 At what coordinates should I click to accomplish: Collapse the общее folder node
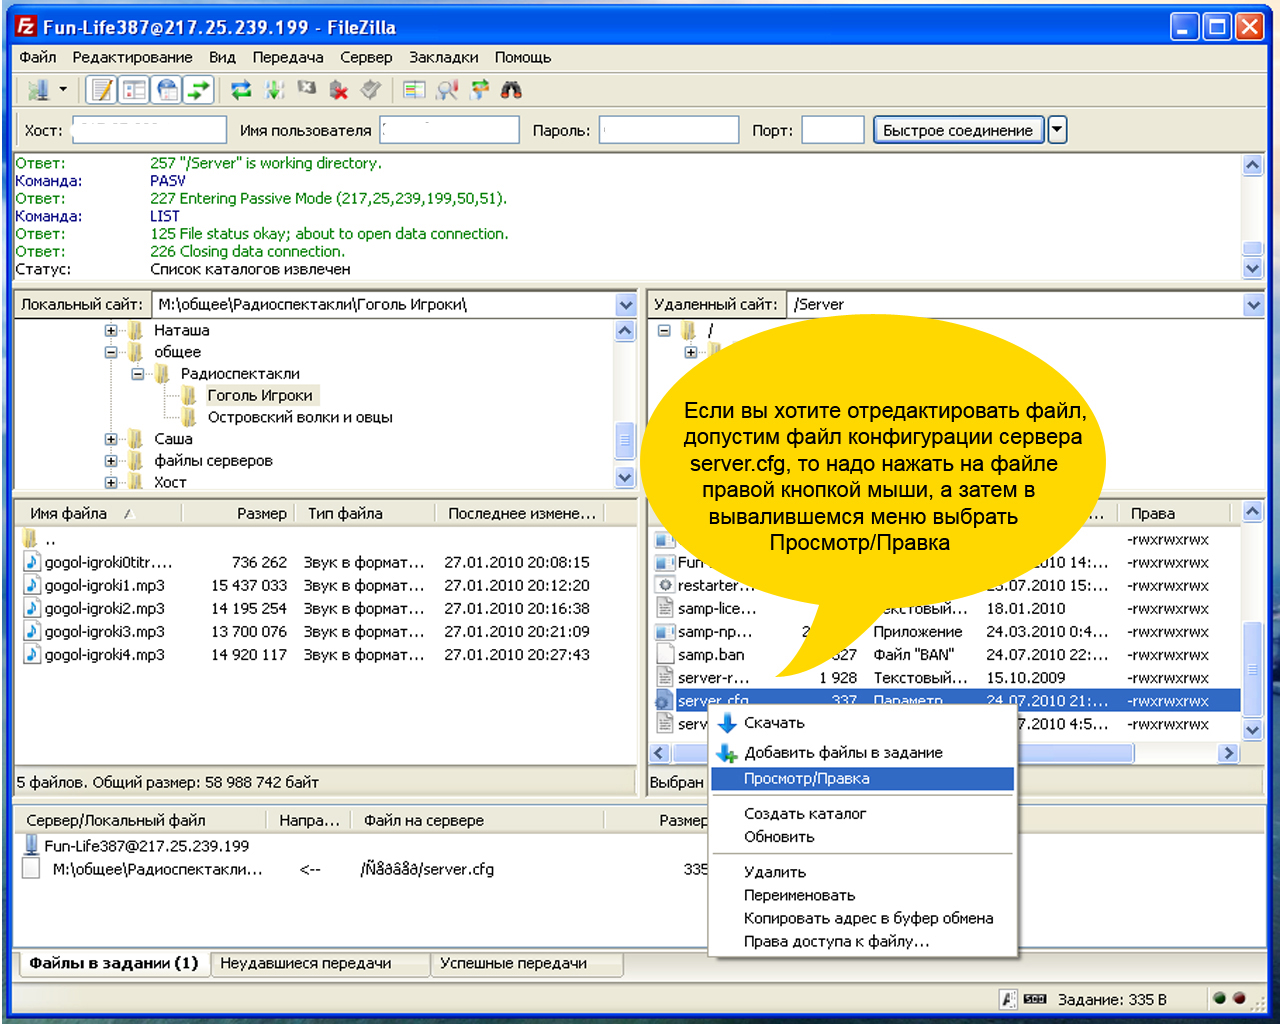pyautogui.click(x=111, y=352)
